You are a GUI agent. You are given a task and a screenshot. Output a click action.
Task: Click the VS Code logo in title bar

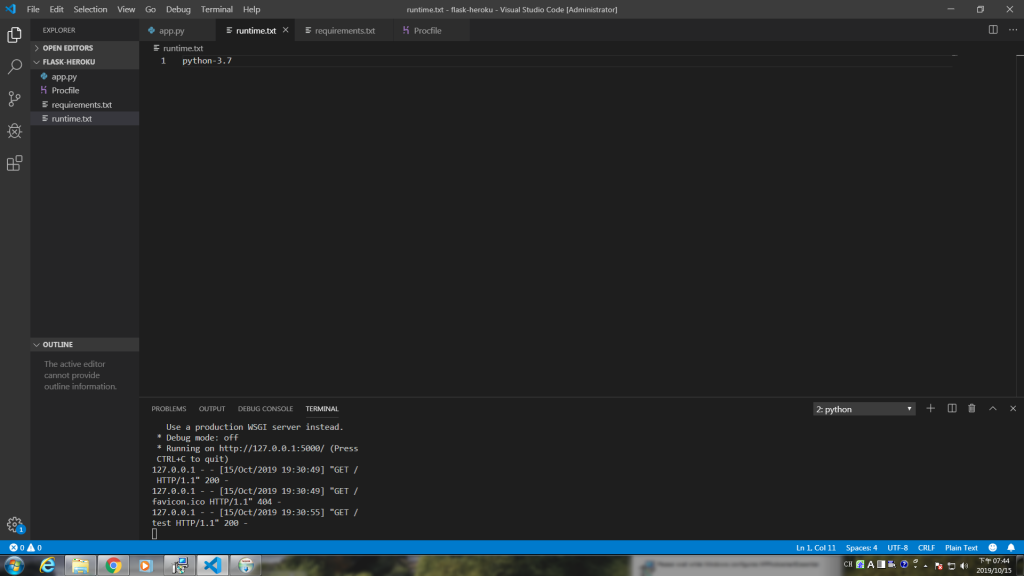point(10,9)
